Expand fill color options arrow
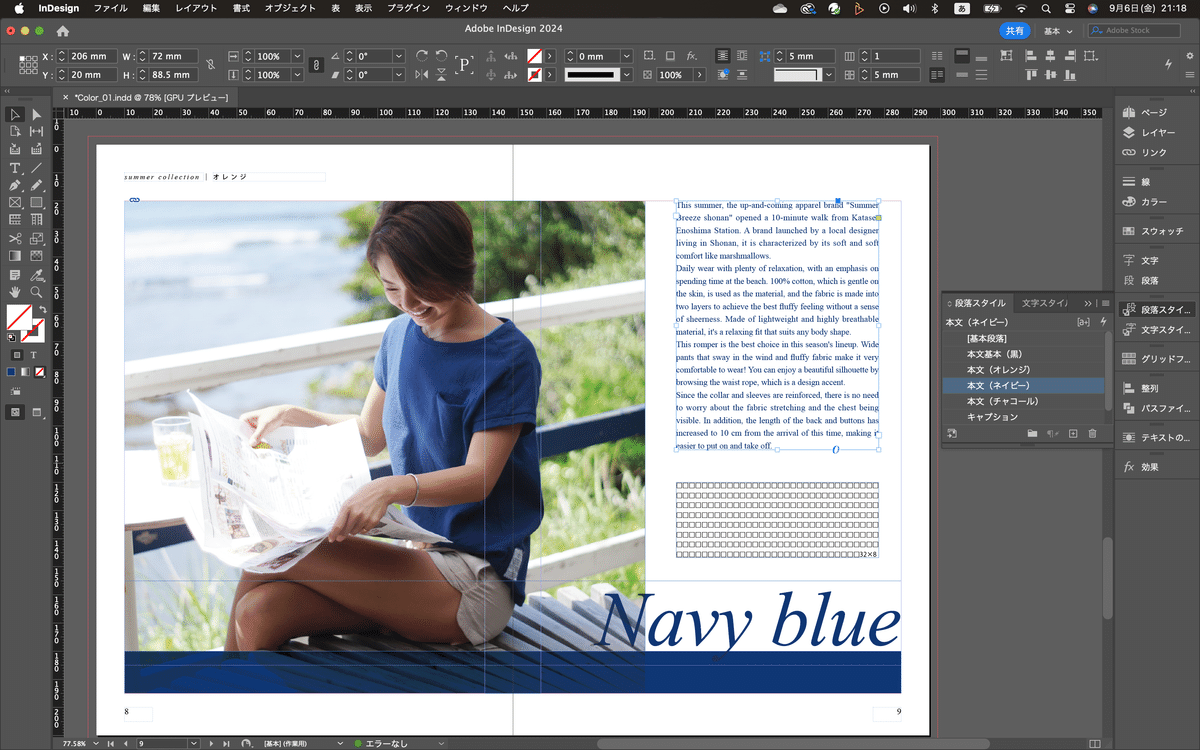The image size is (1200, 750). (x=551, y=57)
